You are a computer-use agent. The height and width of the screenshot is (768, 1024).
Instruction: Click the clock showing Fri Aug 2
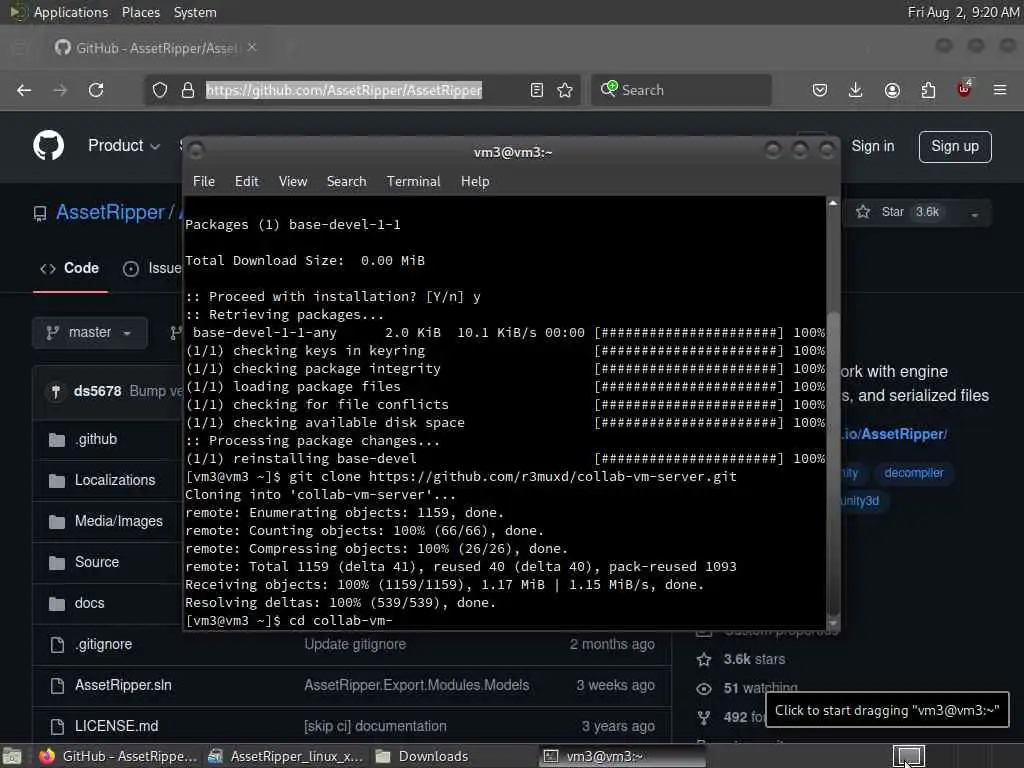[x=963, y=12]
